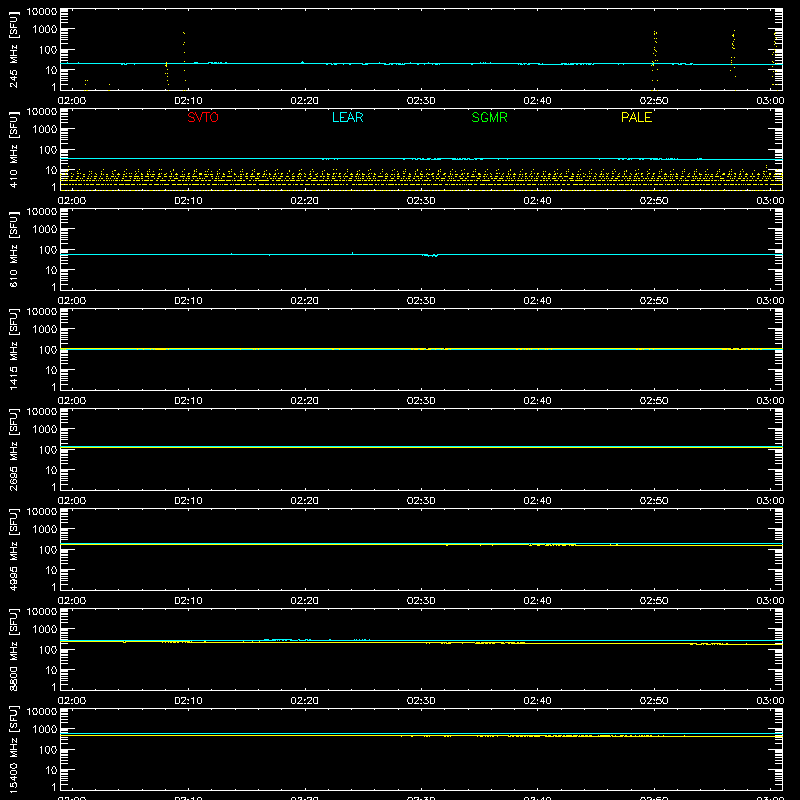The width and height of the screenshot is (800, 800).
Task: Click the 100 tick label on 15400 MHz plot
Action: tap(48, 750)
